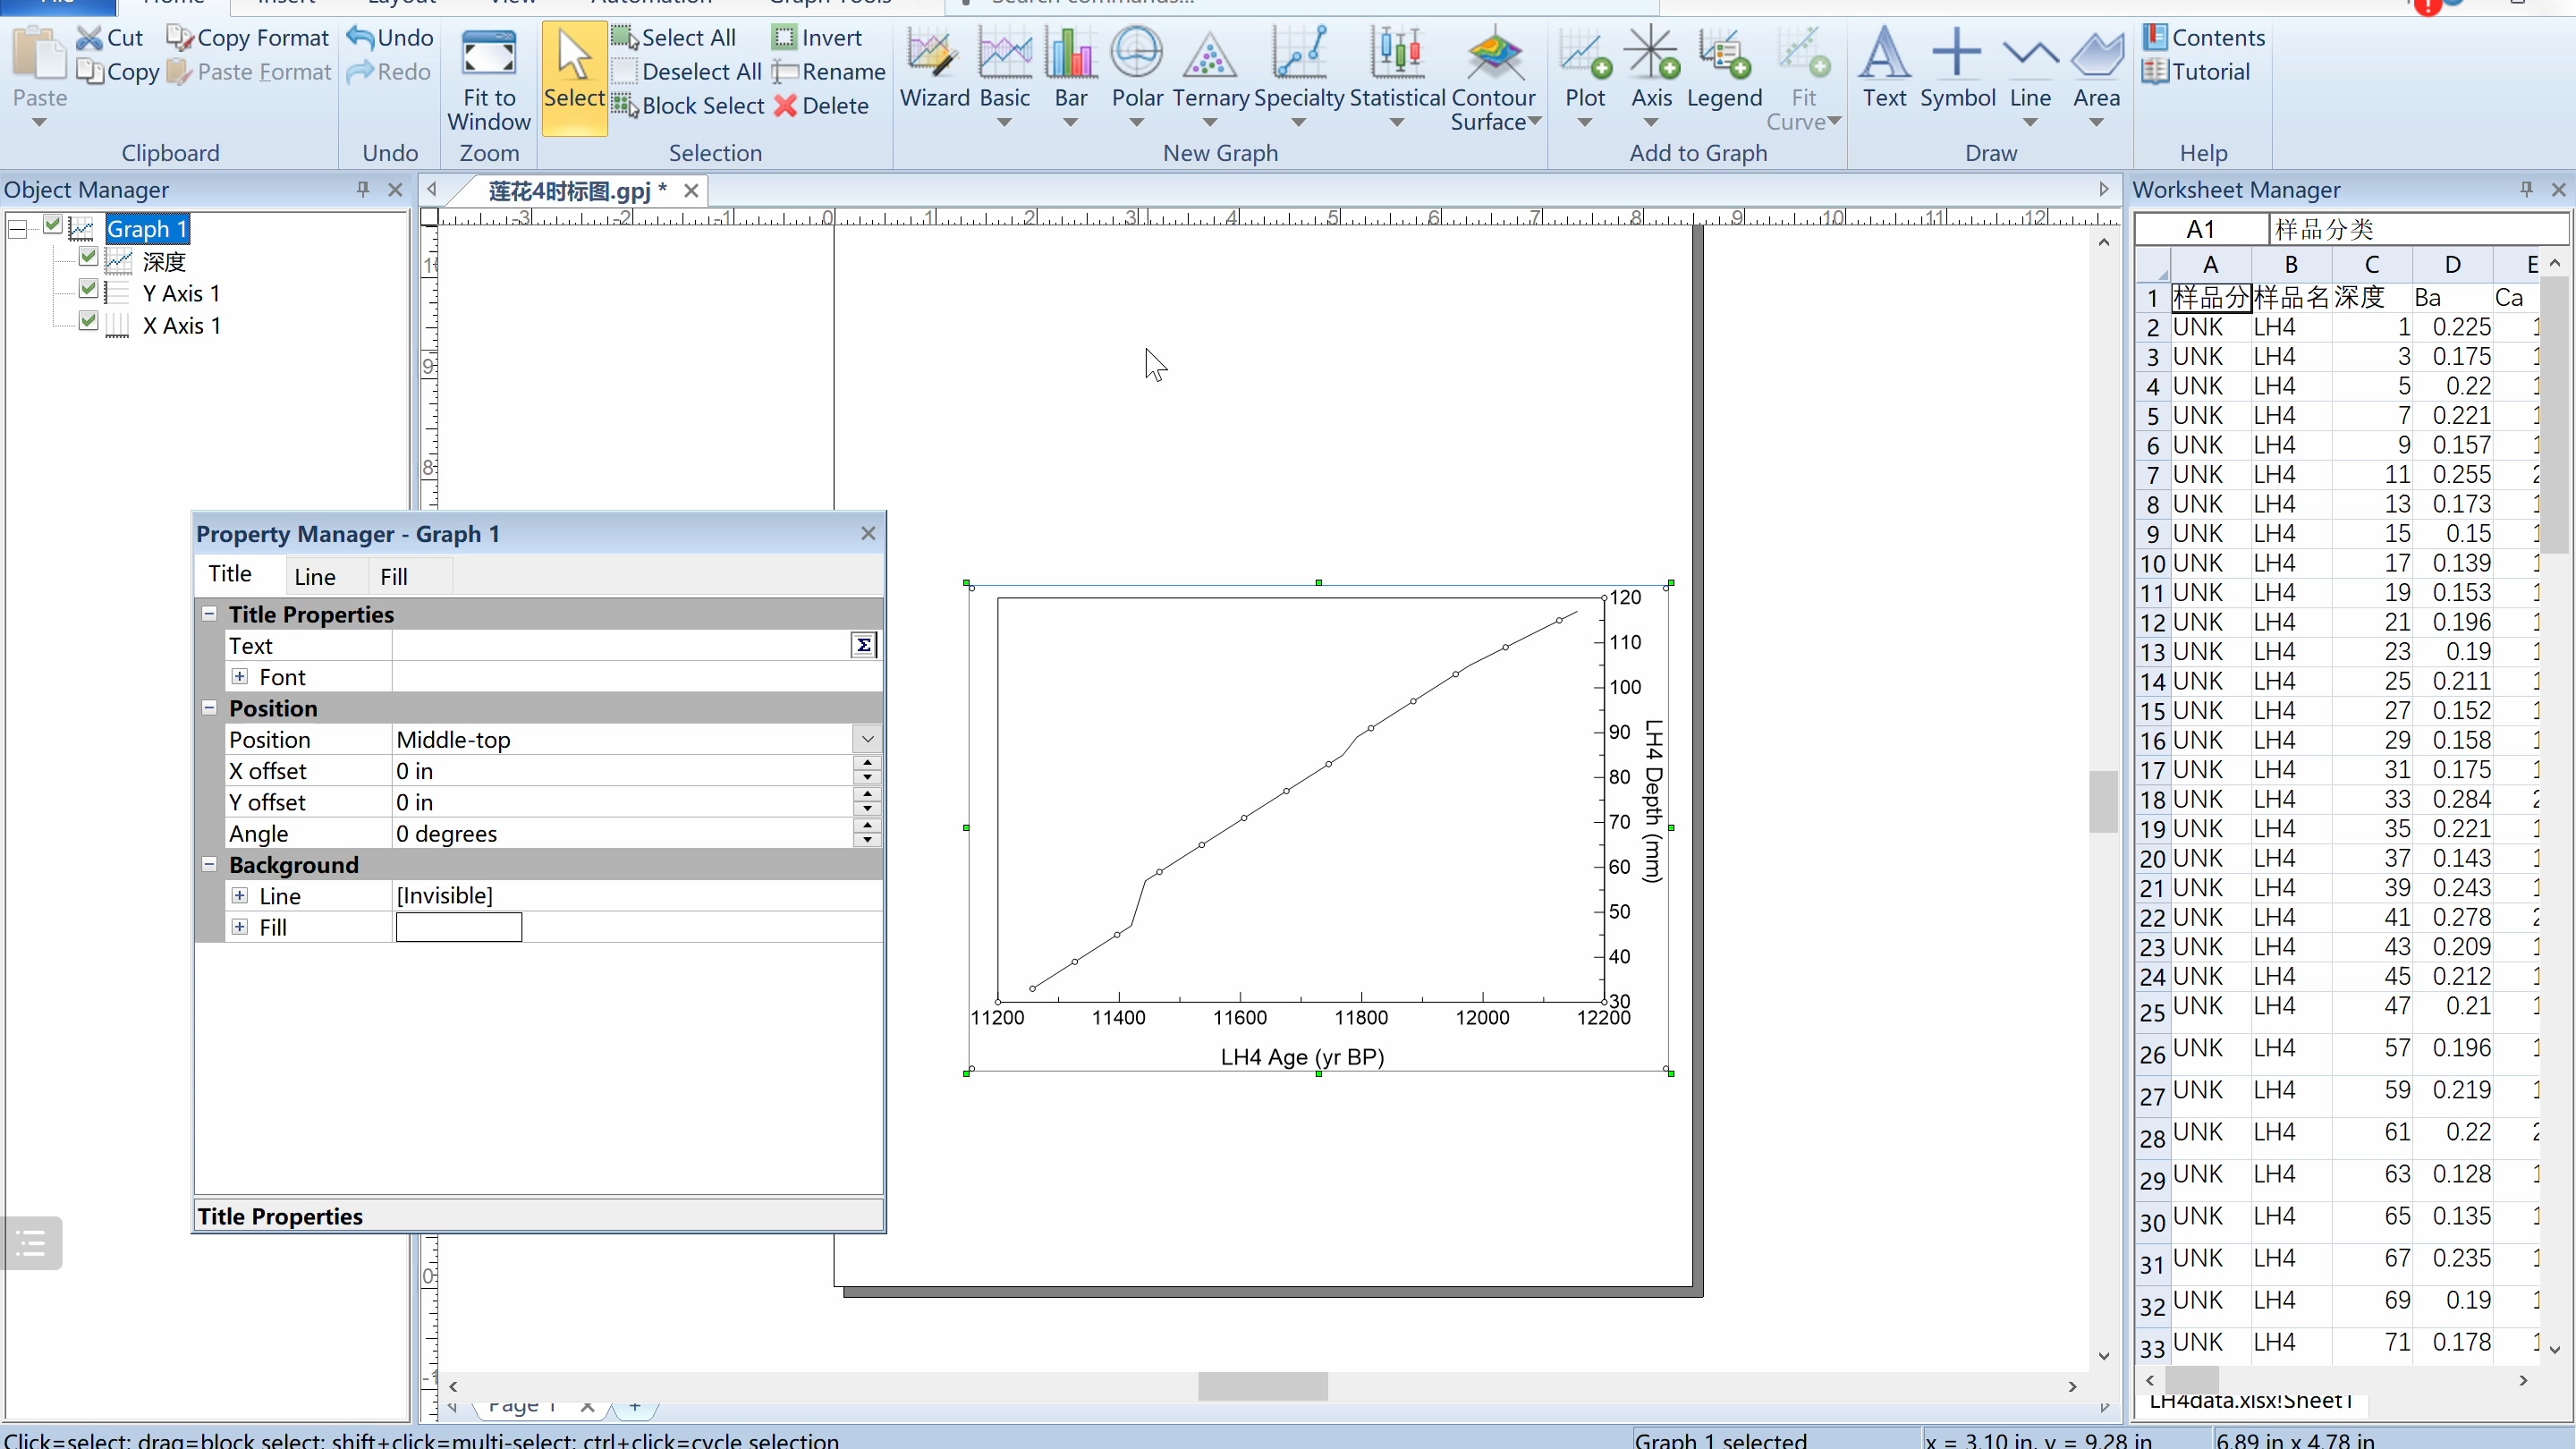The width and height of the screenshot is (2576, 1449).
Task: Collapse the Background section
Action: click(x=210, y=865)
